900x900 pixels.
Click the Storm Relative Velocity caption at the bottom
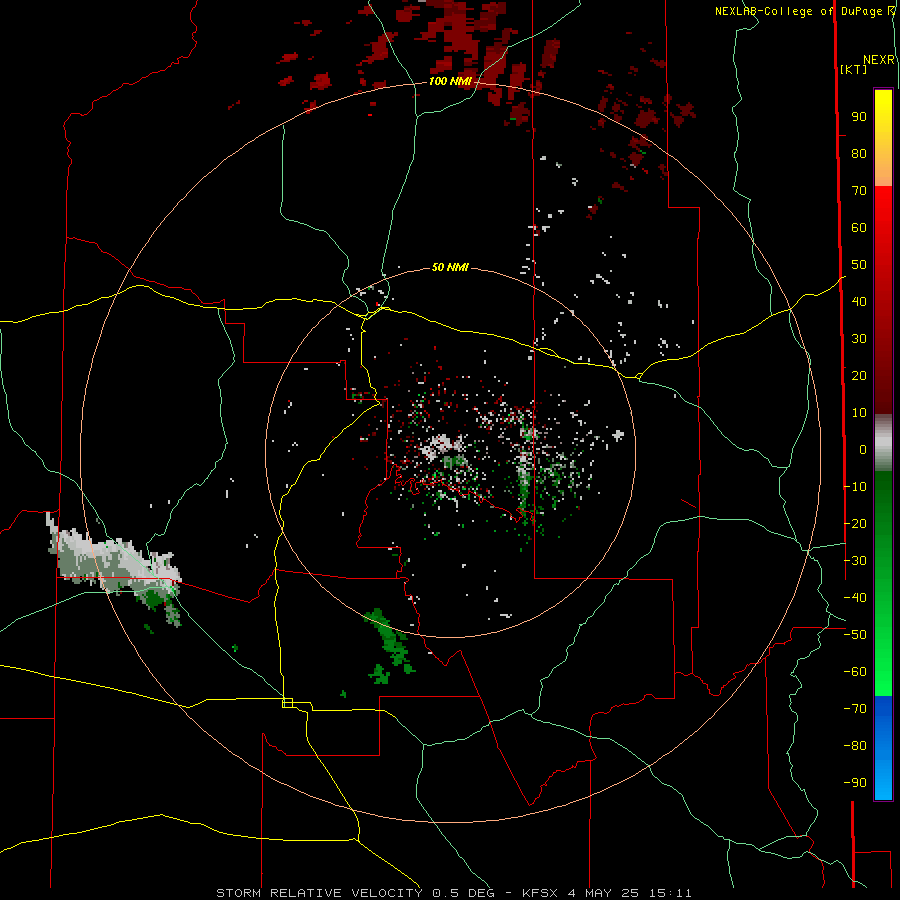coord(453,893)
